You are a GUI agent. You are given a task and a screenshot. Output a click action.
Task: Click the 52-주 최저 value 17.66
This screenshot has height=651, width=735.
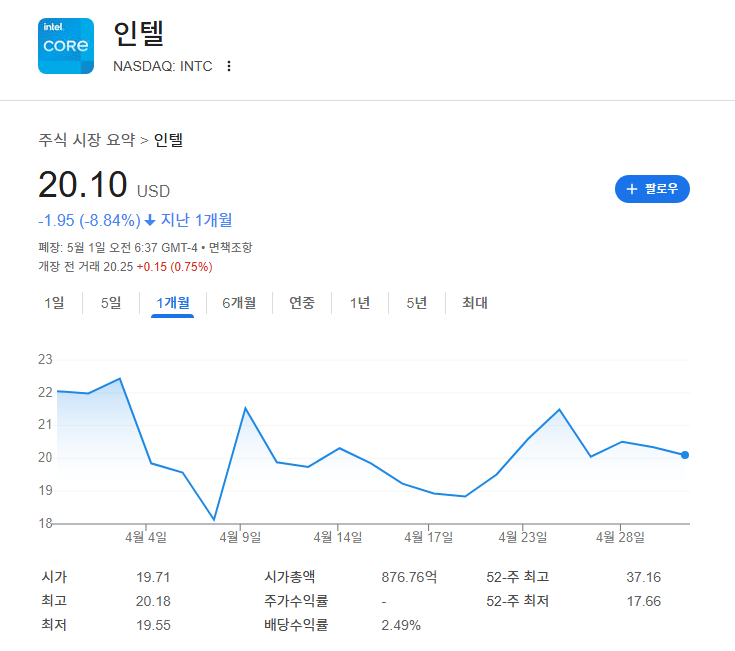point(644,601)
